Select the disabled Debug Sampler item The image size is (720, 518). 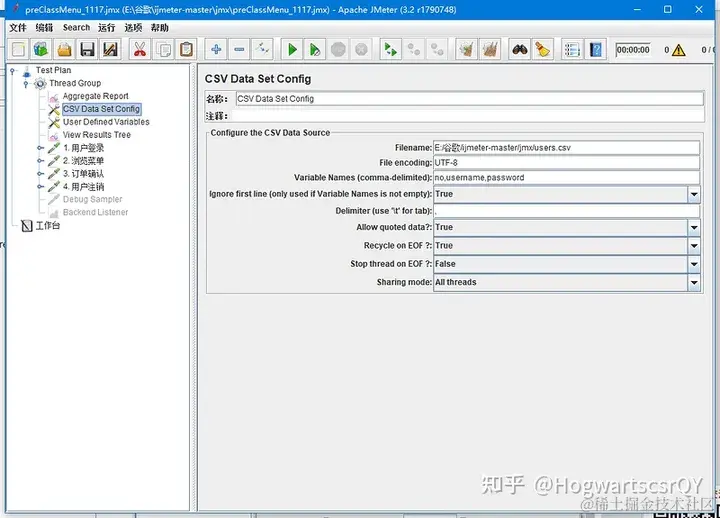pos(92,199)
